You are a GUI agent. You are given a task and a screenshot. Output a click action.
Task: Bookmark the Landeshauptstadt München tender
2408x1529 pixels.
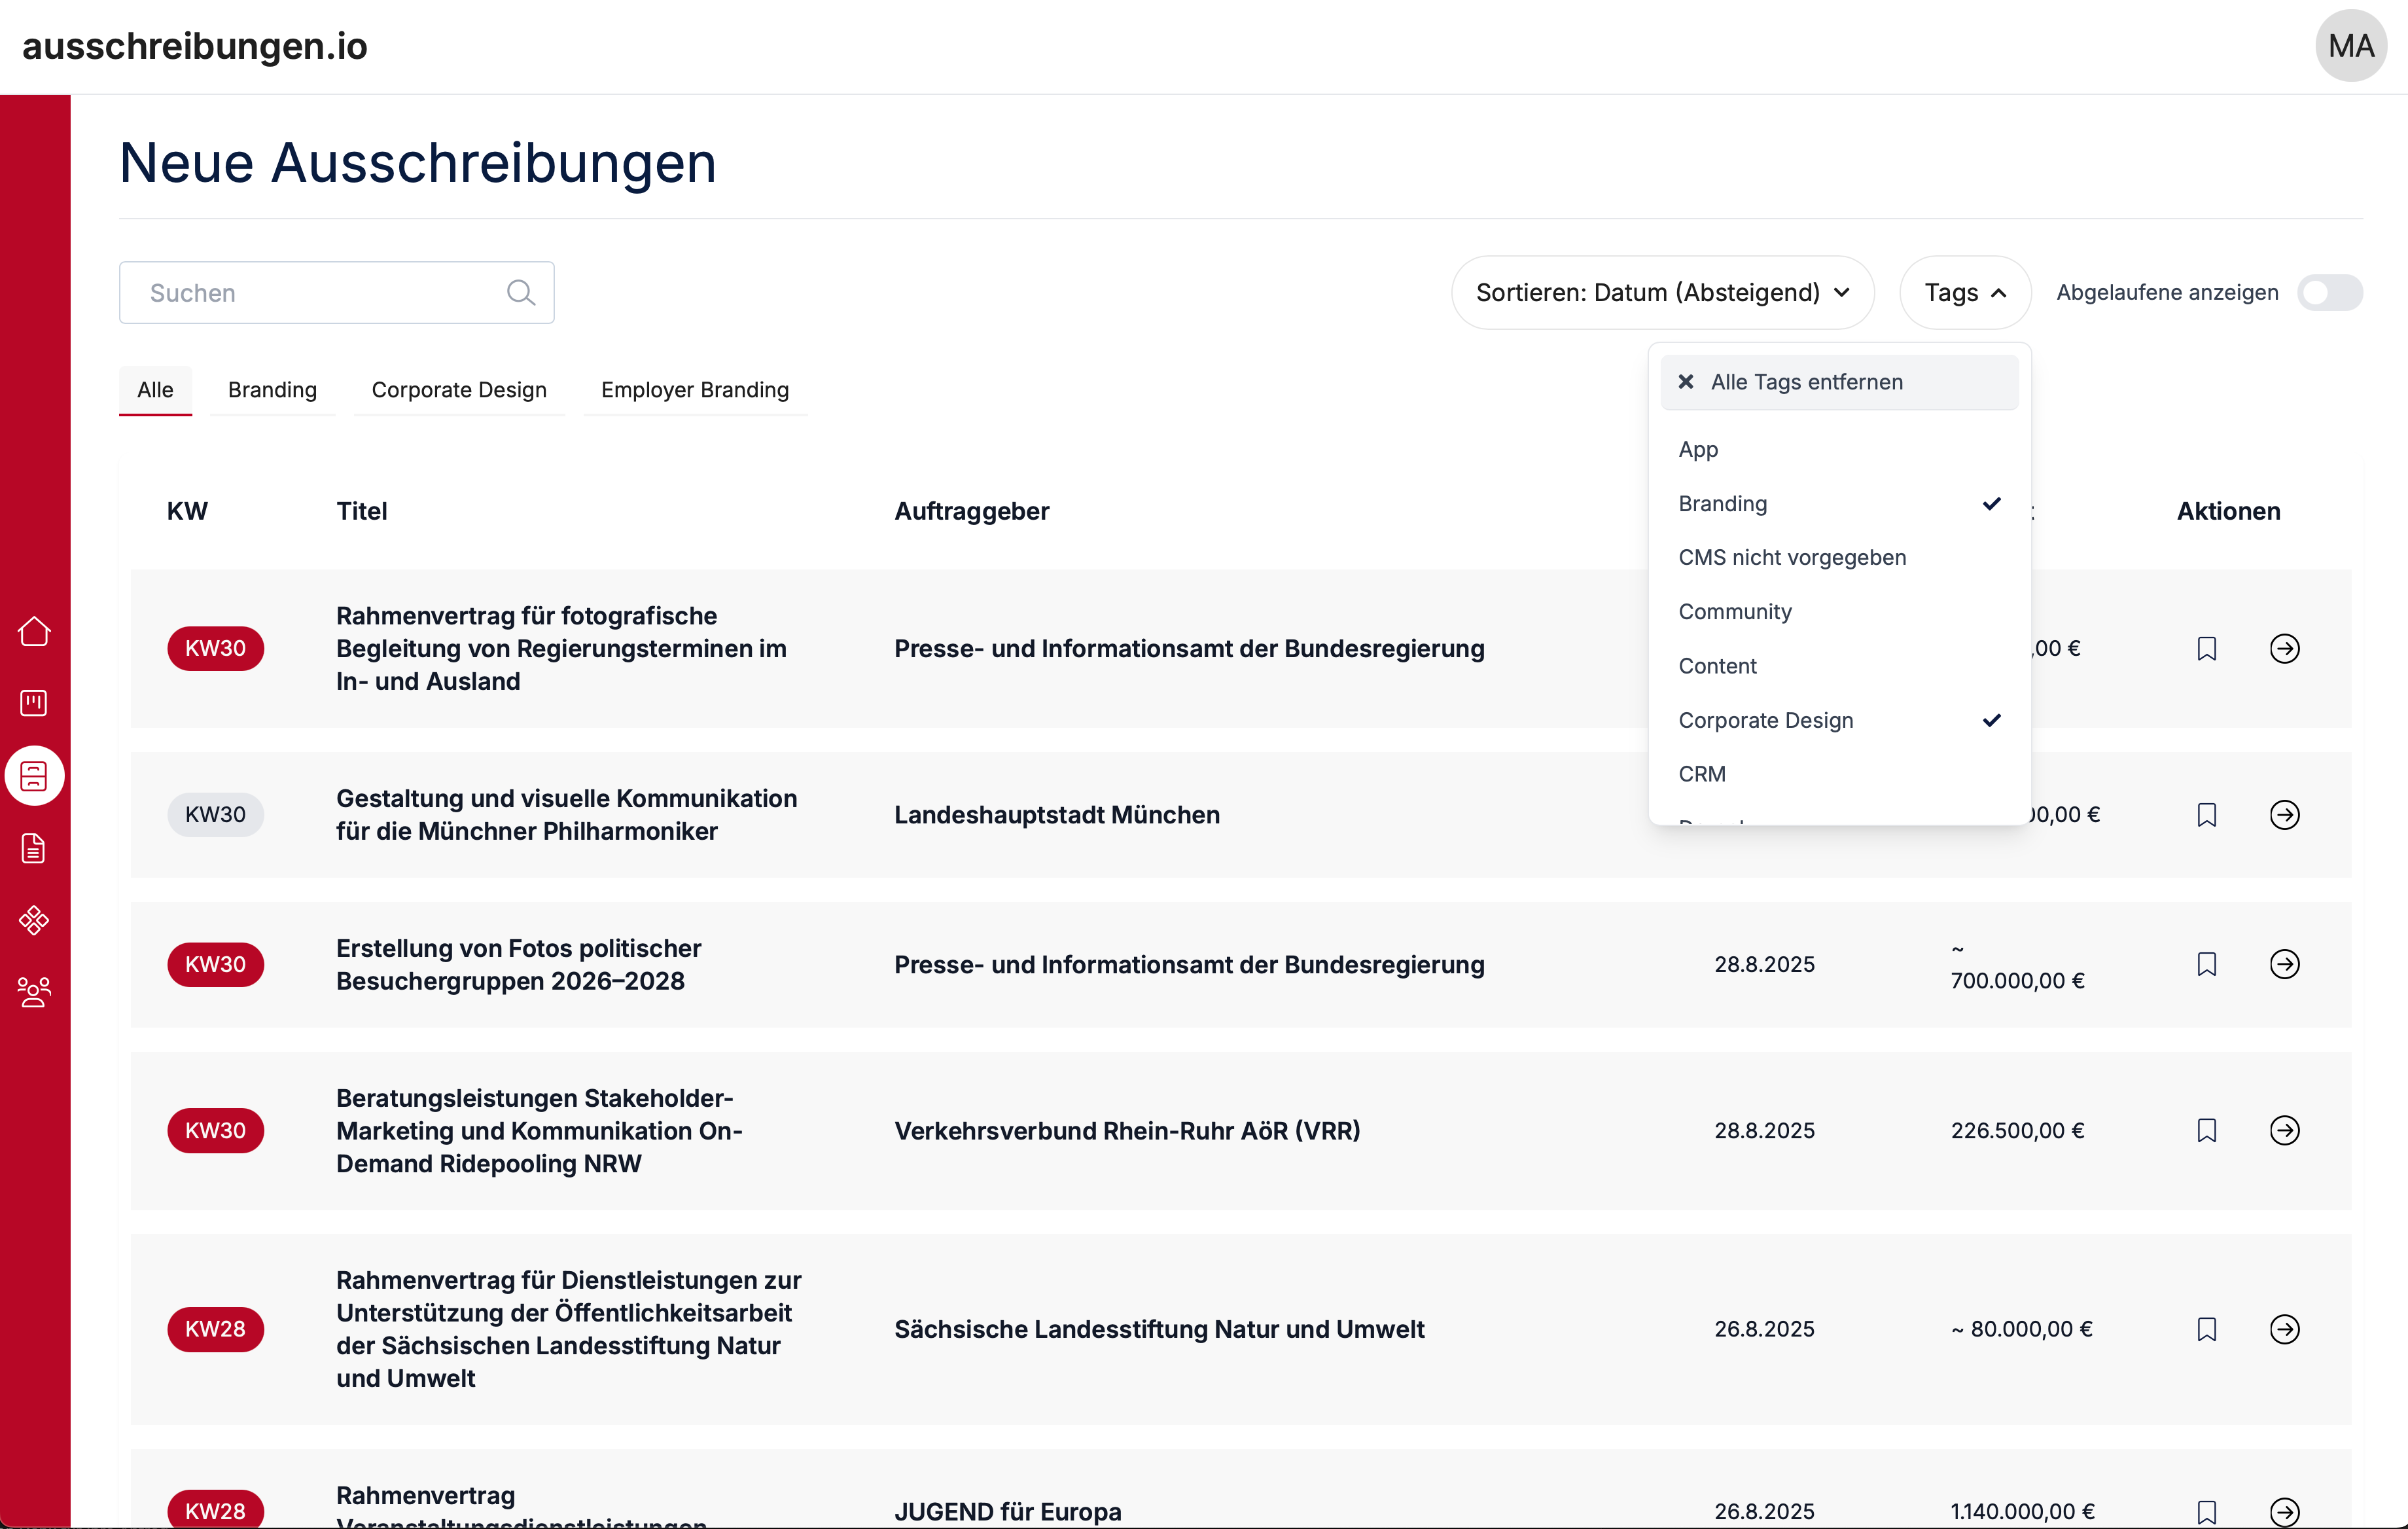[2206, 815]
